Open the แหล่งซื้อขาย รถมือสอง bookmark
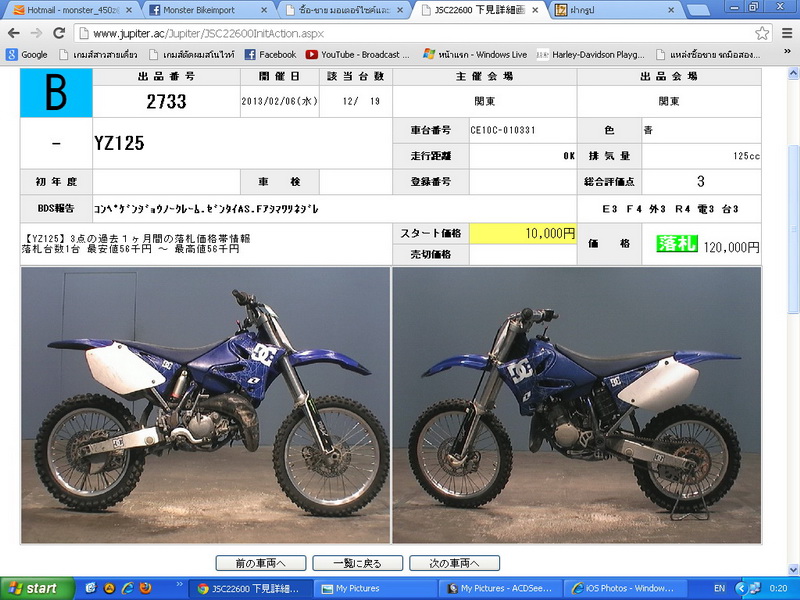 point(708,55)
